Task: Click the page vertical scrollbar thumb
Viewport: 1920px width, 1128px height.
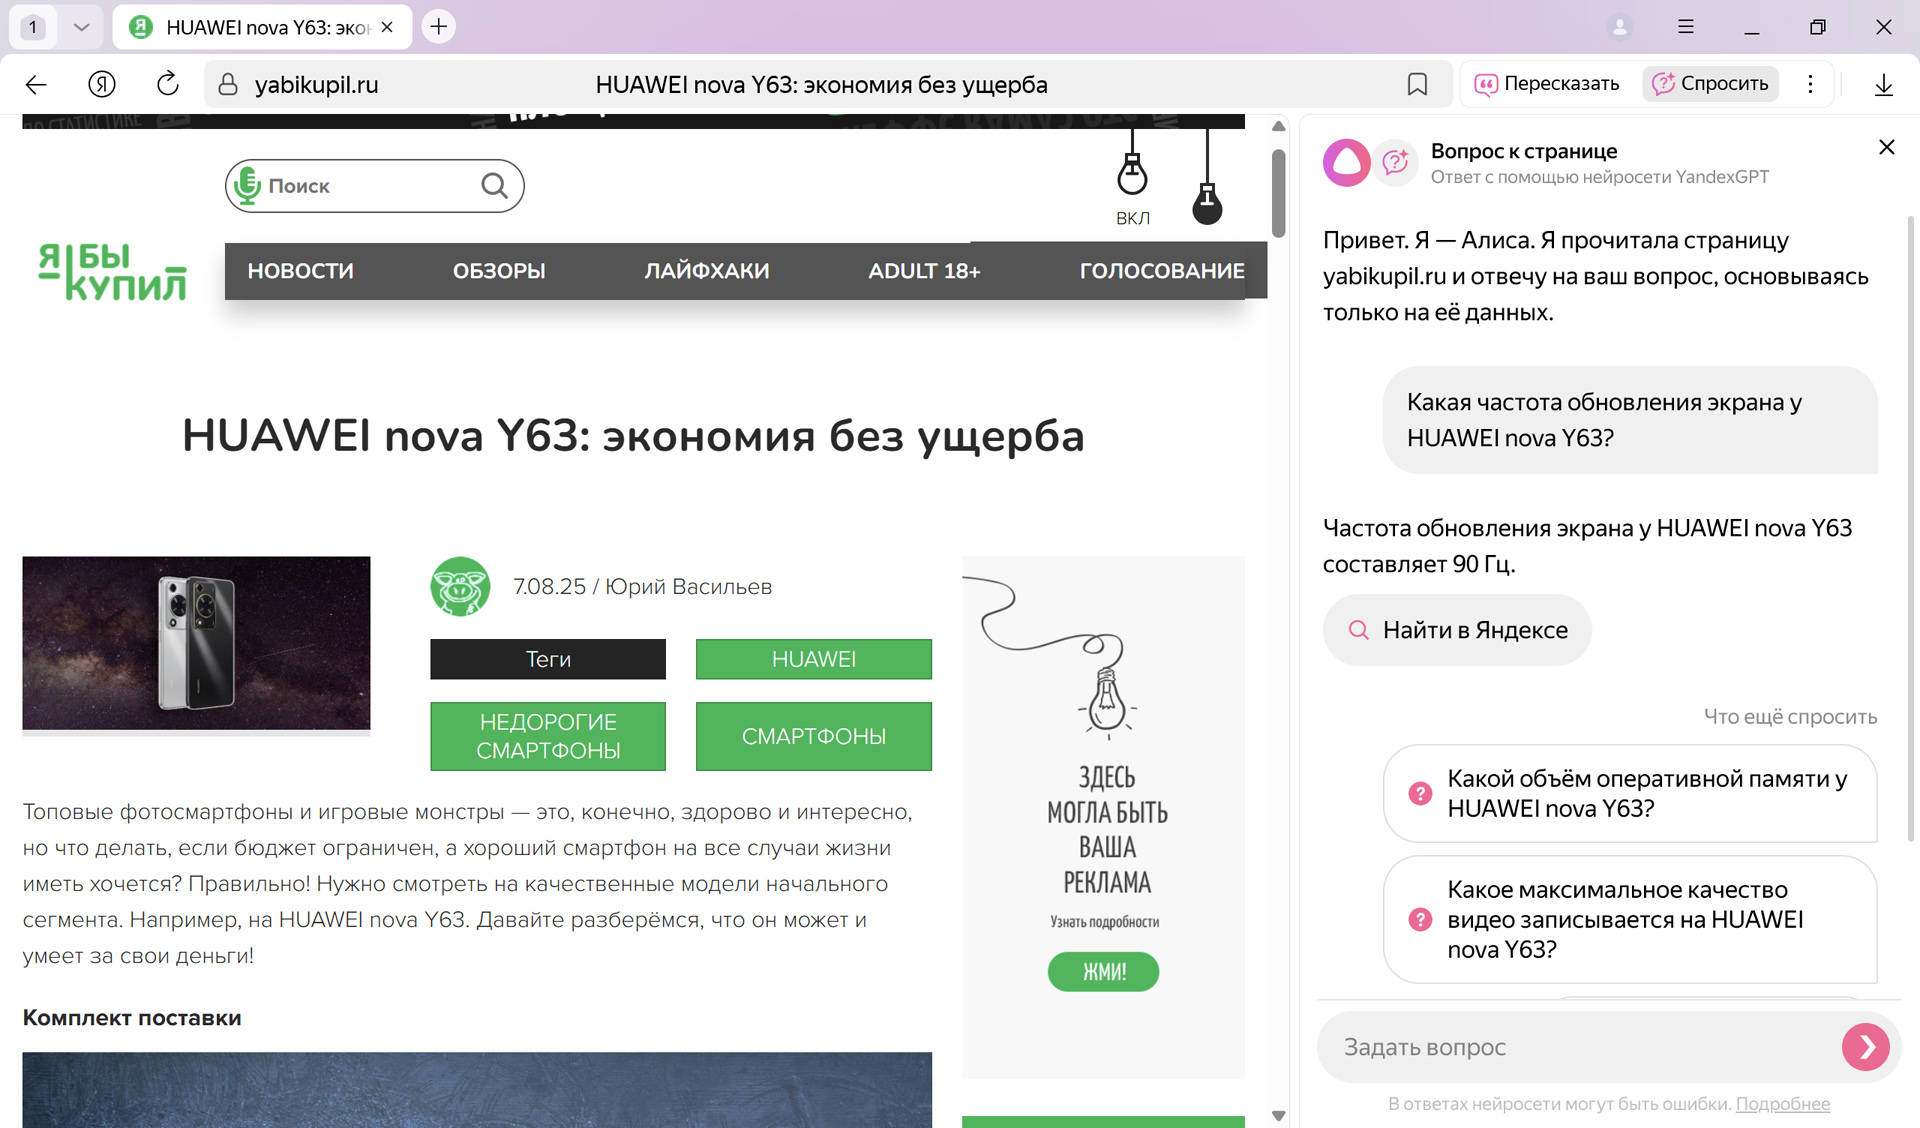Action: point(1278,193)
